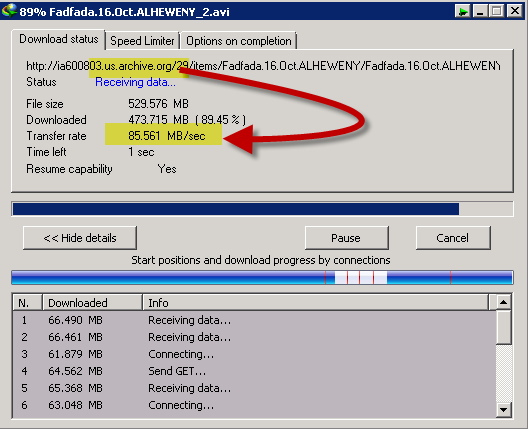Click the connections segment progress bar

click(x=262, y=277)
